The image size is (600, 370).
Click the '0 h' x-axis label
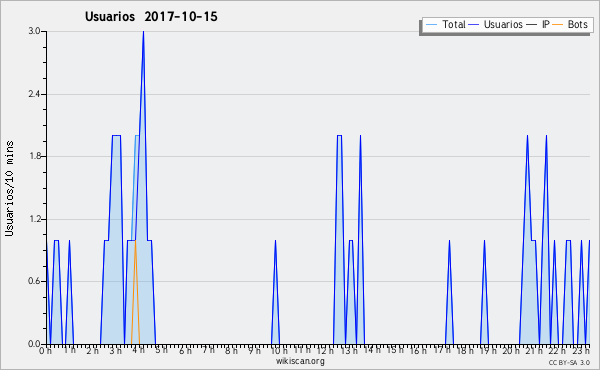point(45,350)
